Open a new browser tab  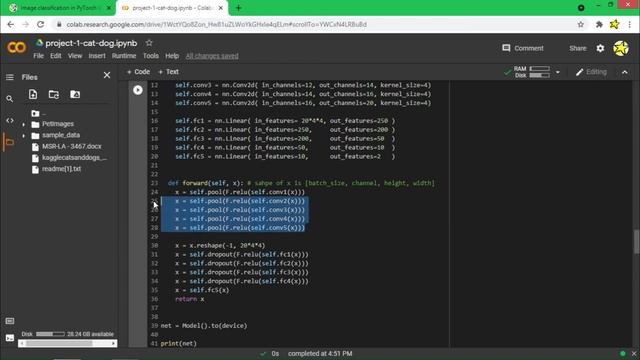(238, 8)
